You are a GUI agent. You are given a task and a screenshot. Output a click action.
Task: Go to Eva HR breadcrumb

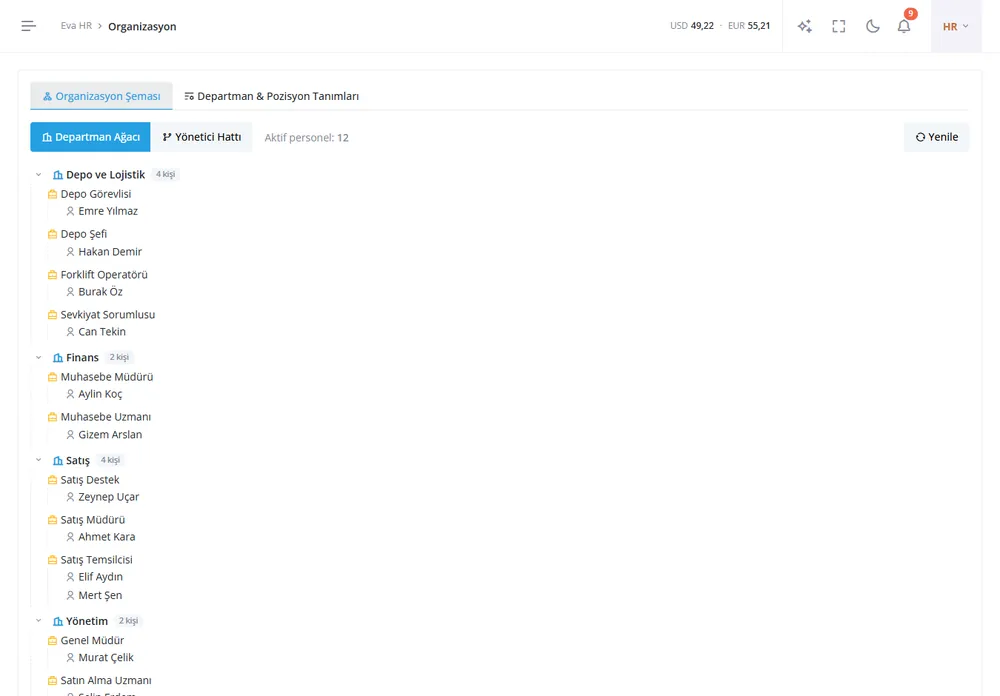(76, 26)
